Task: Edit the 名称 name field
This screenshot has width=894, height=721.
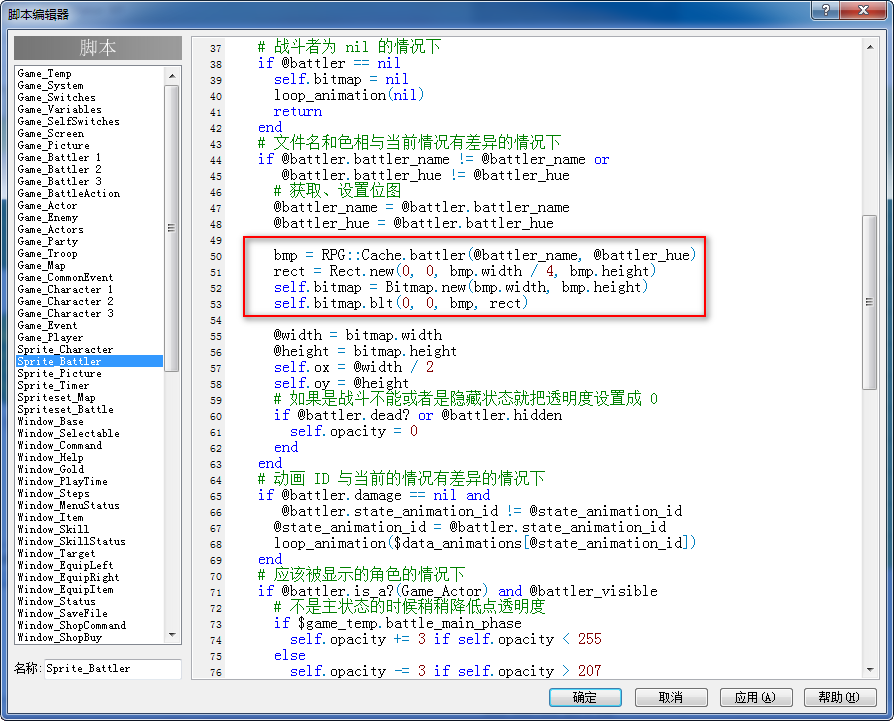Action: click(x=113, y=669)
